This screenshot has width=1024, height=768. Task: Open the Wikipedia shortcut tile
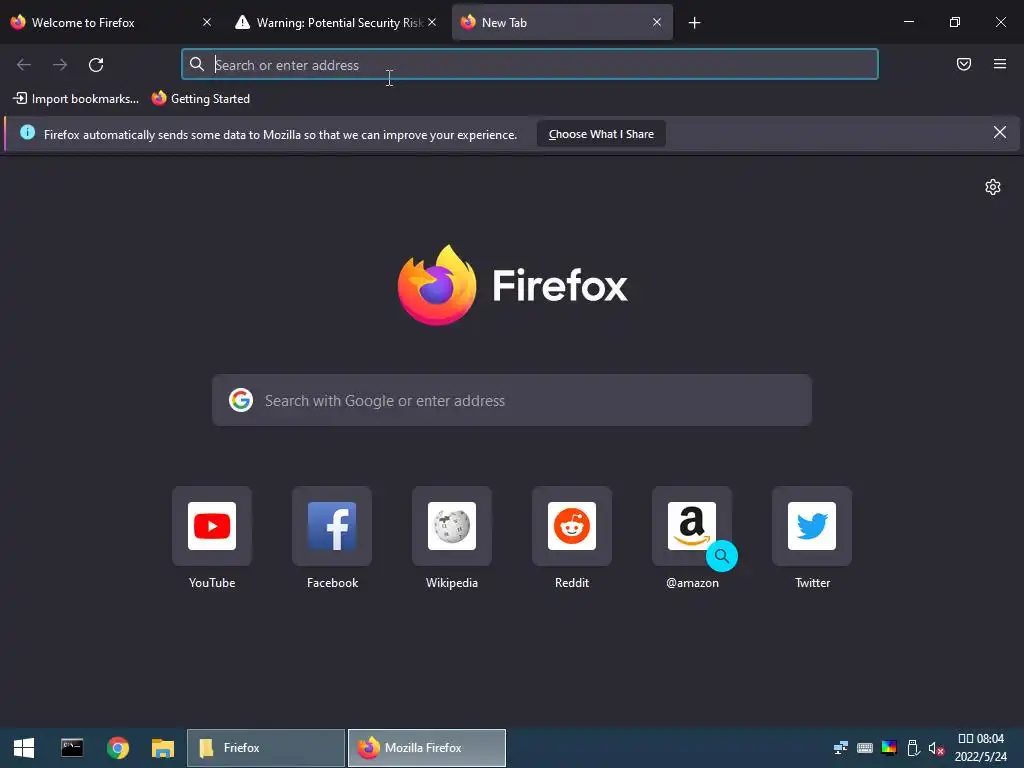pos(452,526)
